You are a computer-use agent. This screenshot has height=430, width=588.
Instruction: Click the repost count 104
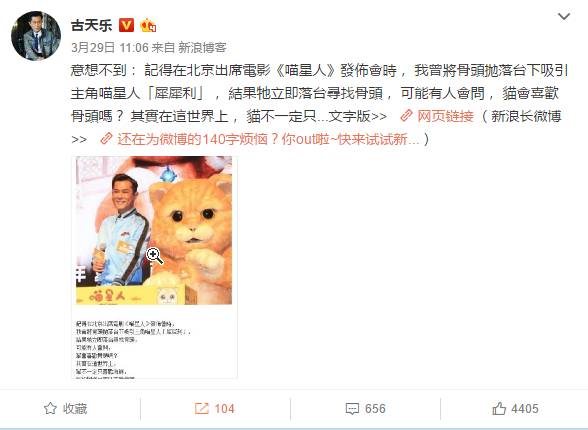click(x=224, y=409)
